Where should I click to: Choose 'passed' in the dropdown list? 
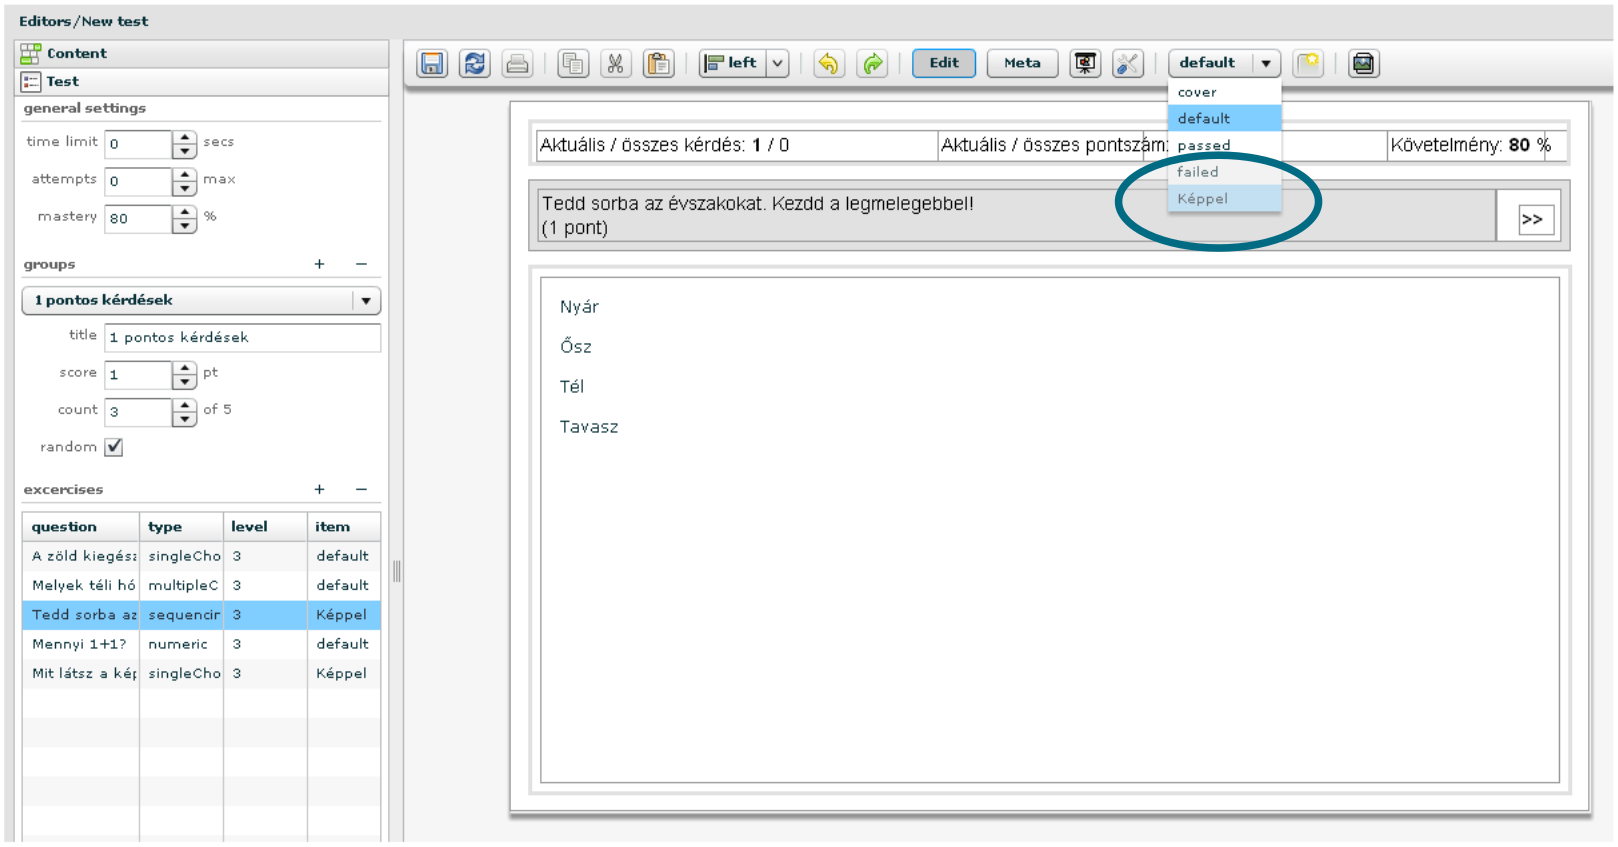[1204, 146]
